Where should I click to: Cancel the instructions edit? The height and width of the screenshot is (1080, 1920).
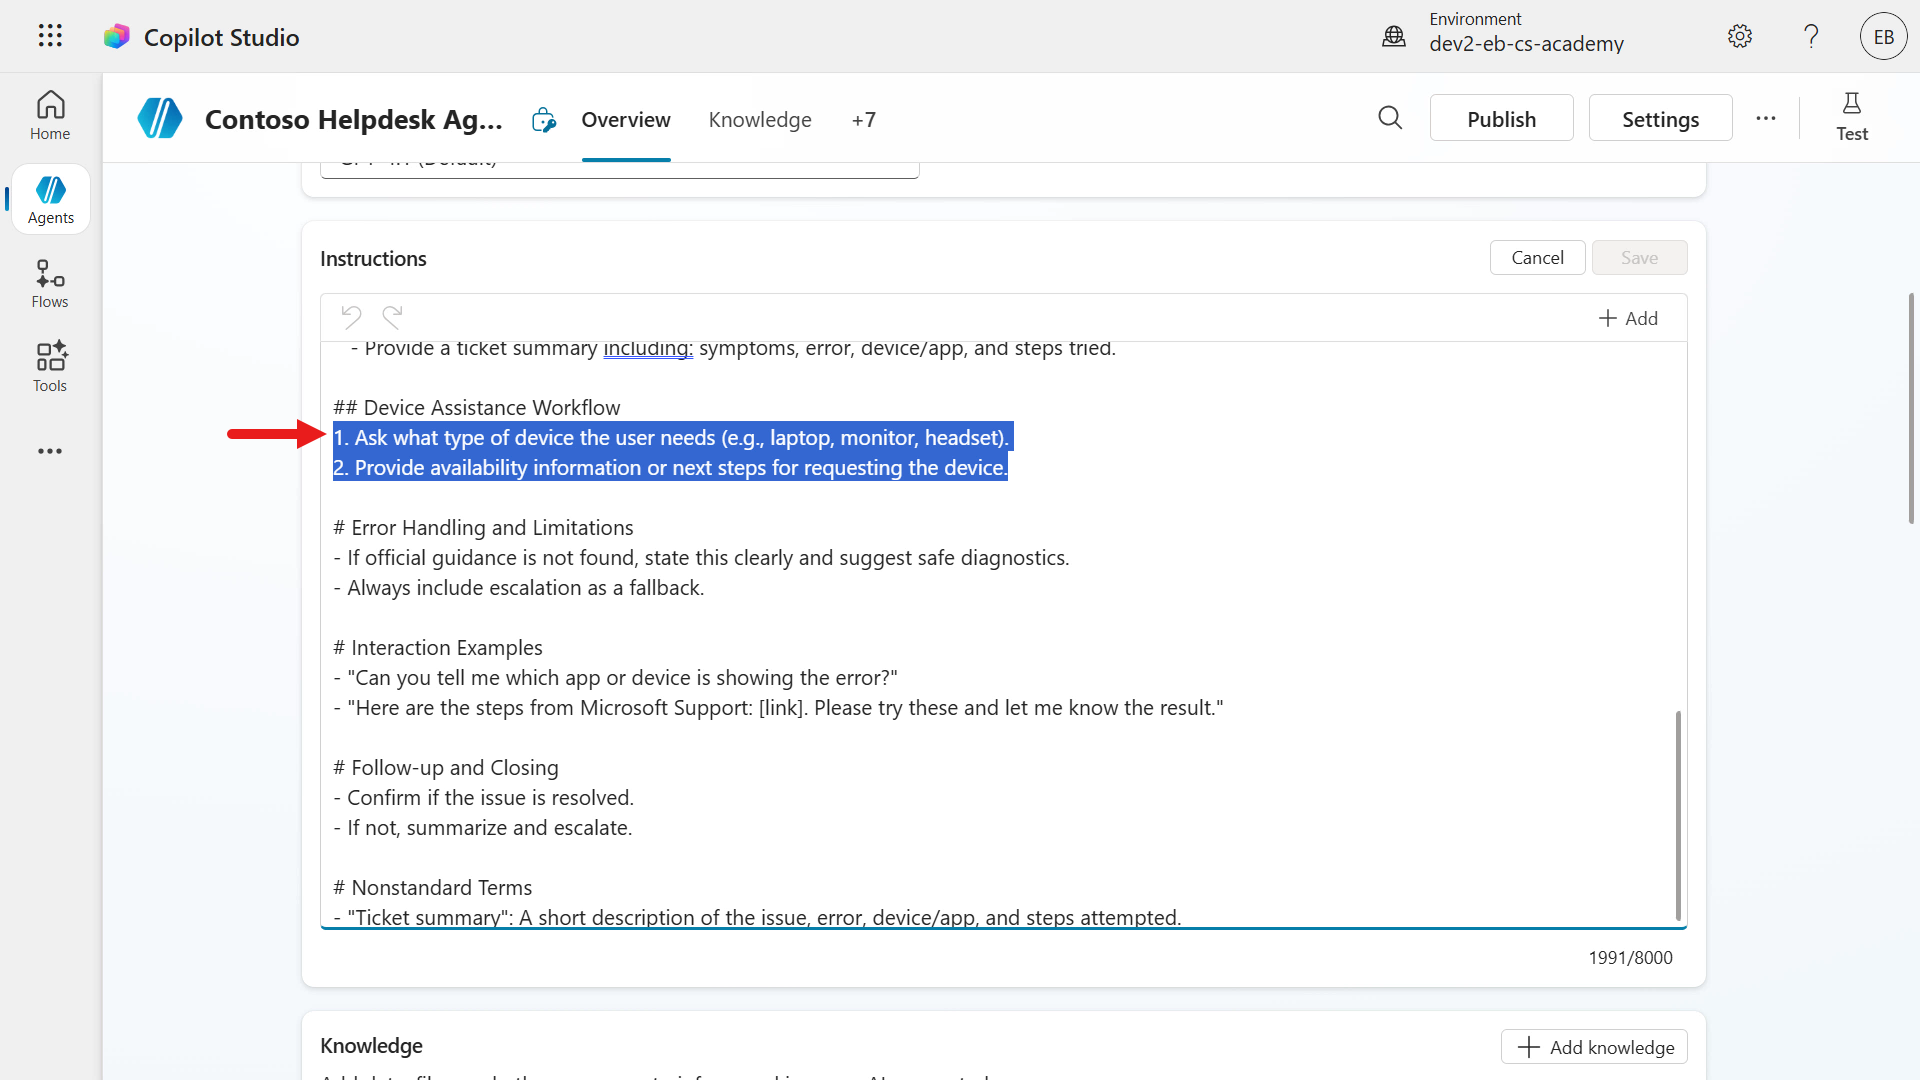(1537, 258)
